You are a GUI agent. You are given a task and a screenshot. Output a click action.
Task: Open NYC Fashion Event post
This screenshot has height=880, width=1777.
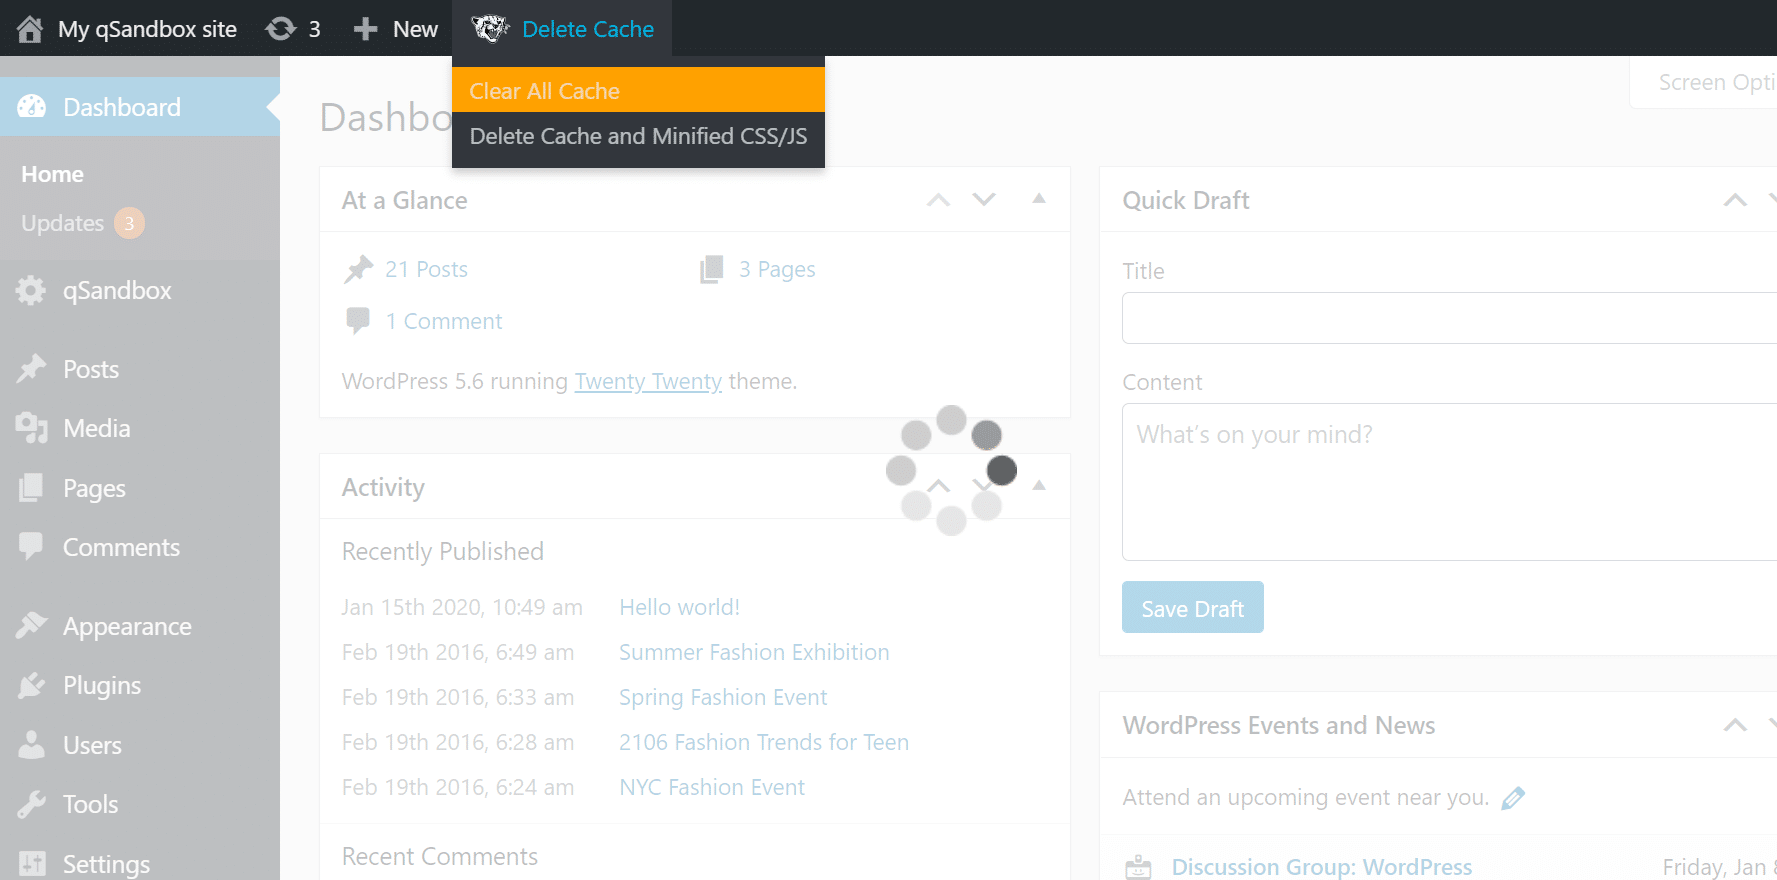click(x=712, y=787)
